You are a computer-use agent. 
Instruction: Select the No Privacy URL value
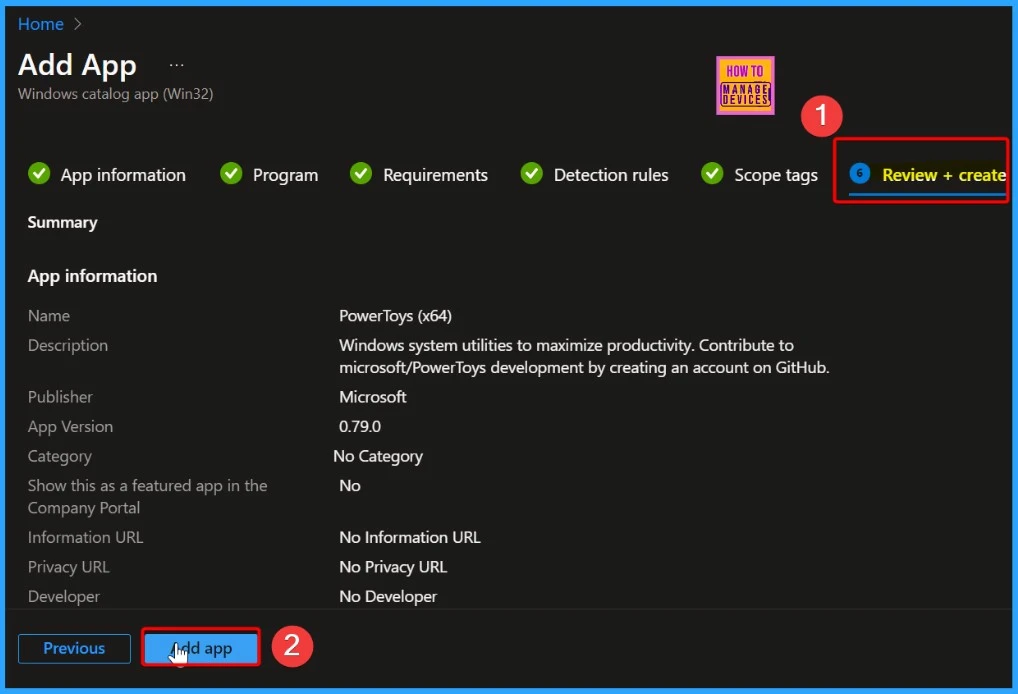[393, 567]
